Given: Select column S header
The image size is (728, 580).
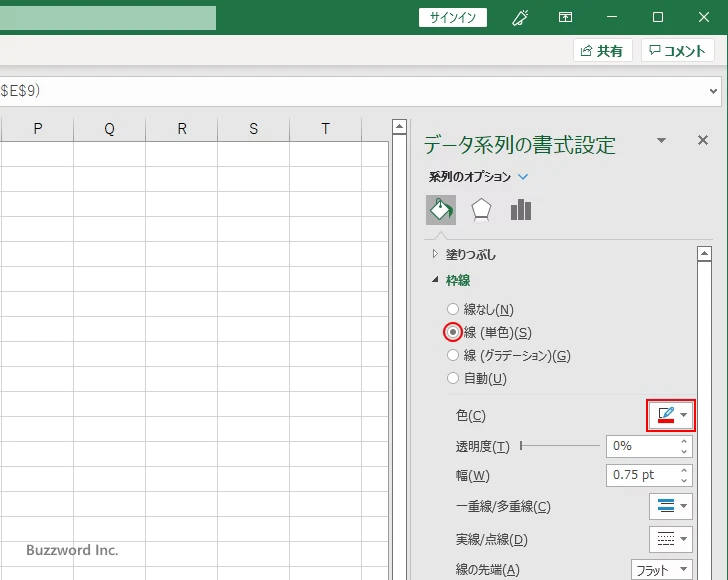Looking at the screenshot, I should (x=254, y=129).
